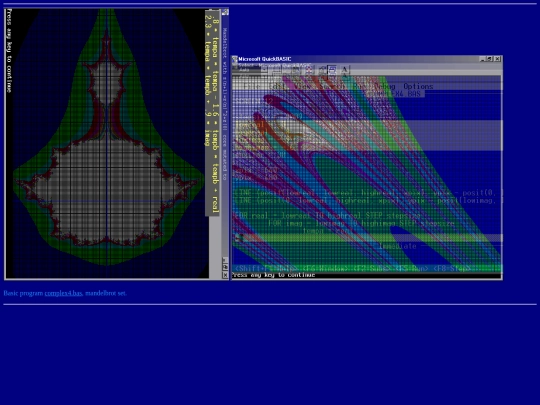Open the Options menu in QuickBASIC

418,86
